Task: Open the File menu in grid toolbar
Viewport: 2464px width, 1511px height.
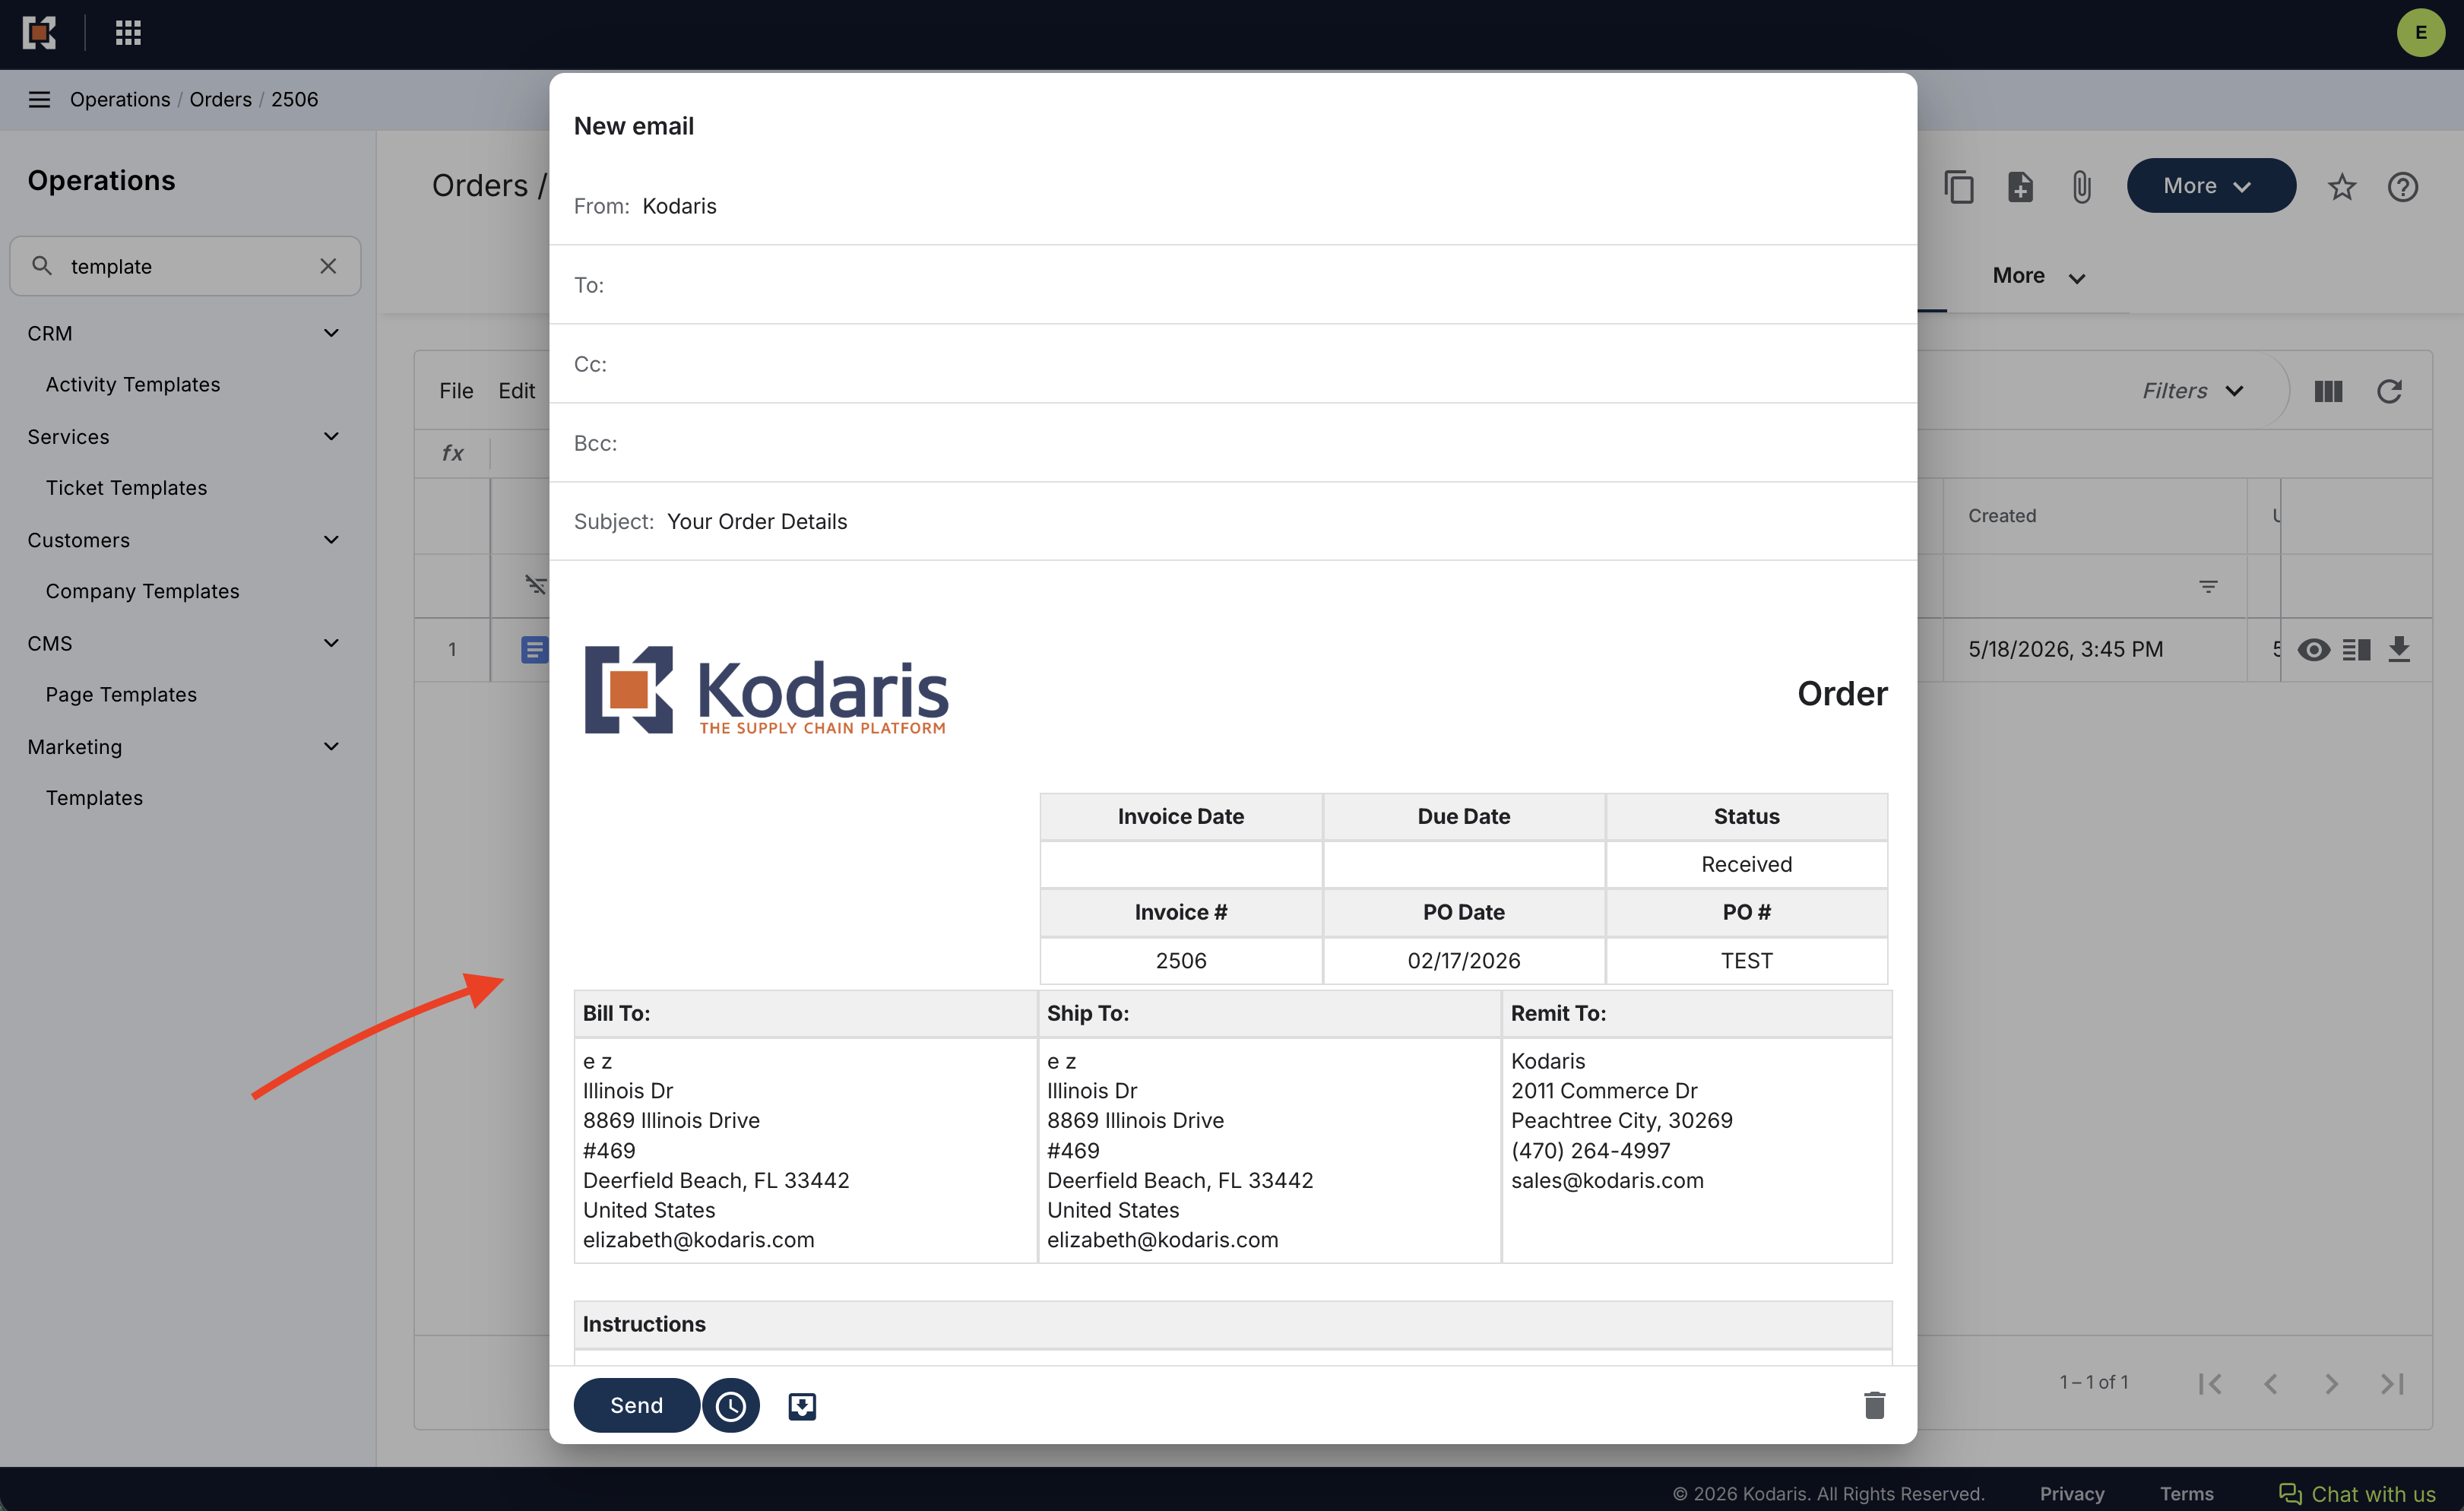Action: click(456, 391)
